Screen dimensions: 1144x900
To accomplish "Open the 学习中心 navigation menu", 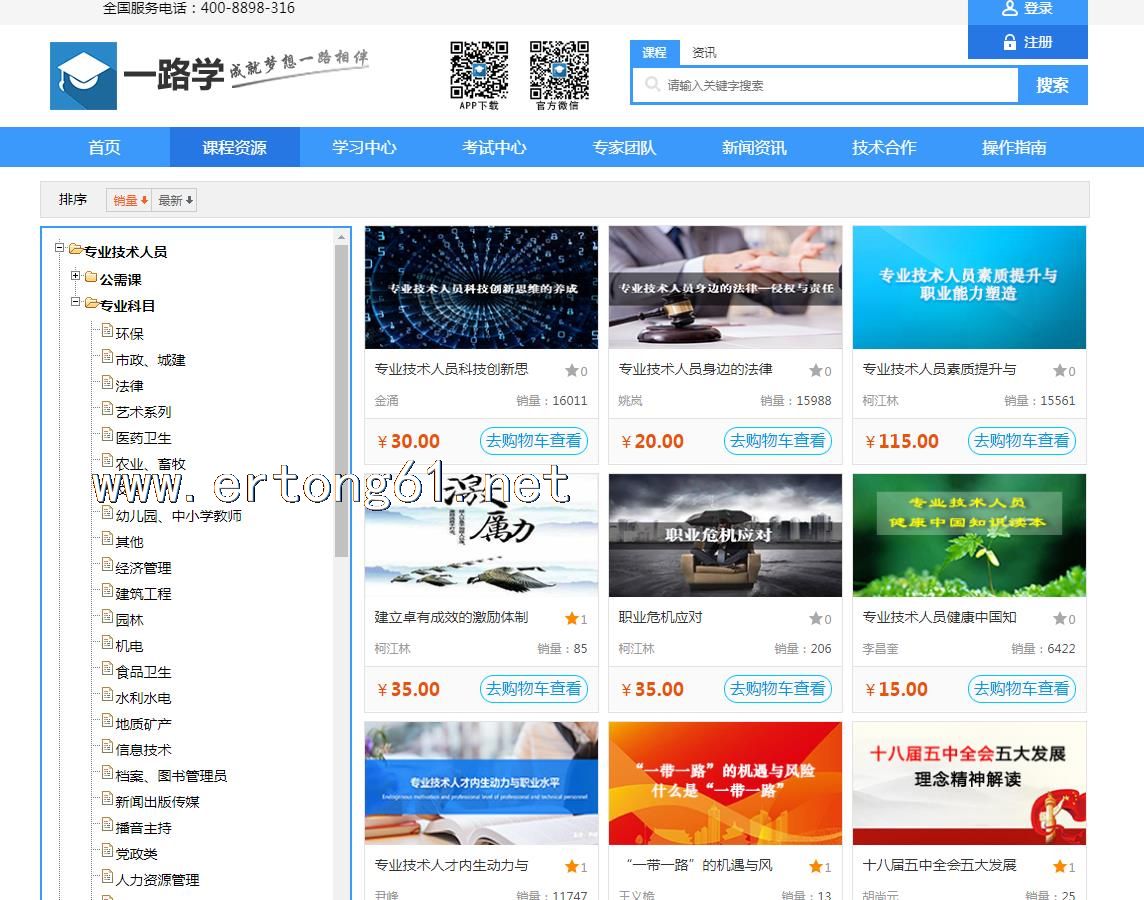I will [x=364, y=147].
